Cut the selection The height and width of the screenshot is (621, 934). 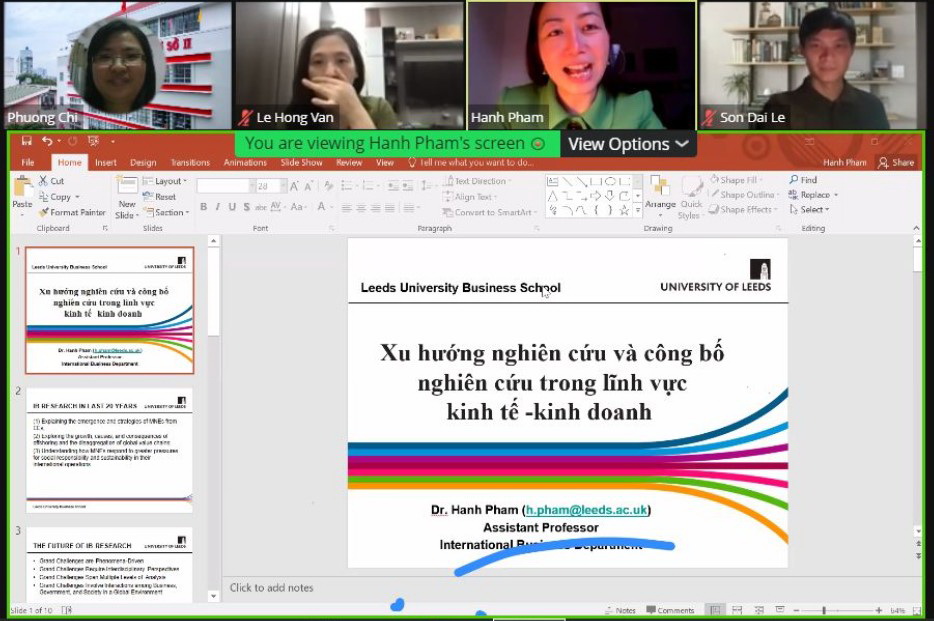tap(51, 180)
